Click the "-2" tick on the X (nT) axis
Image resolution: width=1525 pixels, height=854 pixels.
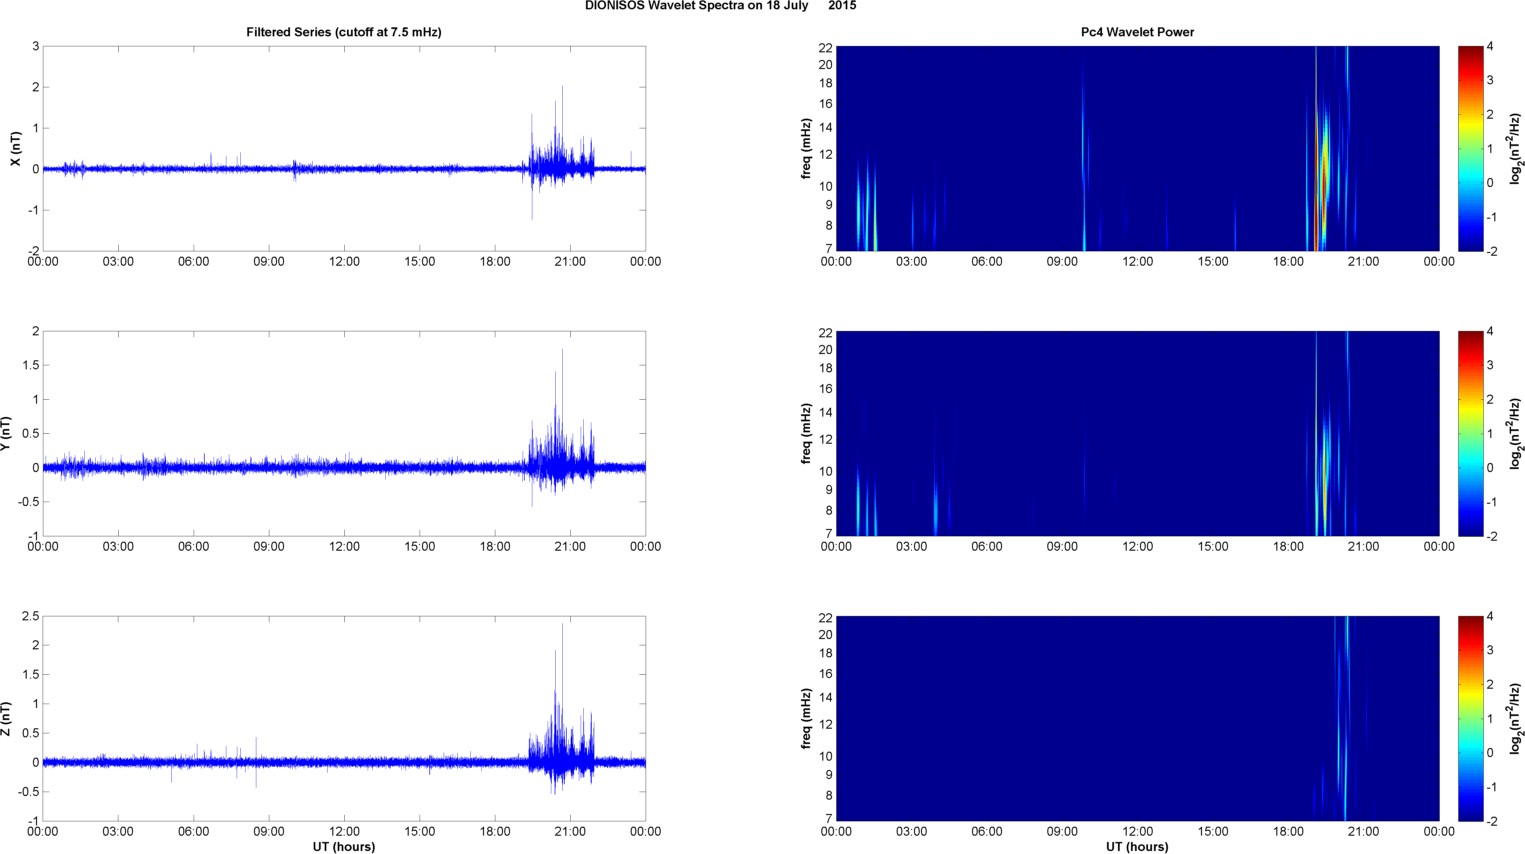33,251
